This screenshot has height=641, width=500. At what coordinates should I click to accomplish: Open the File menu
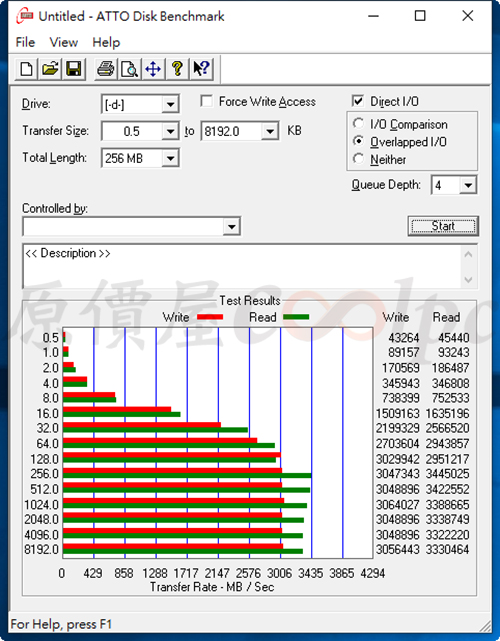pos(25,42)
